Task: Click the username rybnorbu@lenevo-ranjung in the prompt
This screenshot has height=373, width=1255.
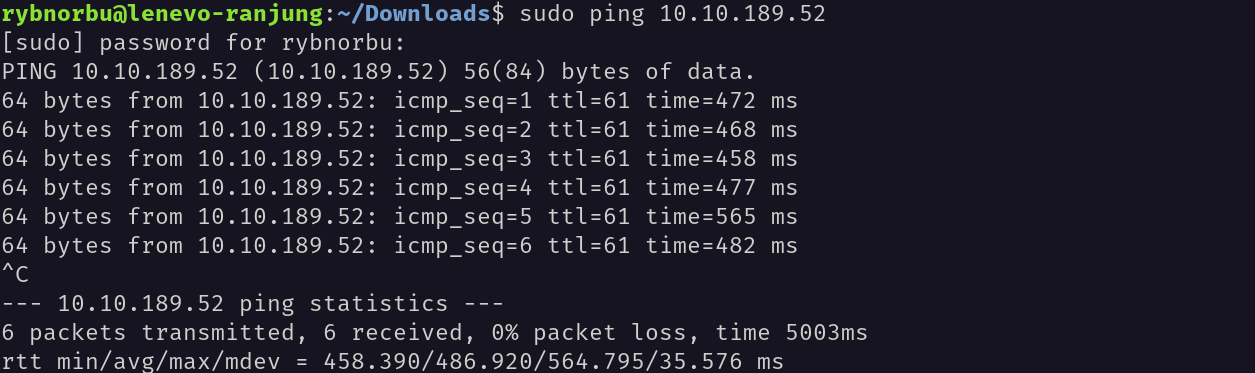Action: coord(157,14)
